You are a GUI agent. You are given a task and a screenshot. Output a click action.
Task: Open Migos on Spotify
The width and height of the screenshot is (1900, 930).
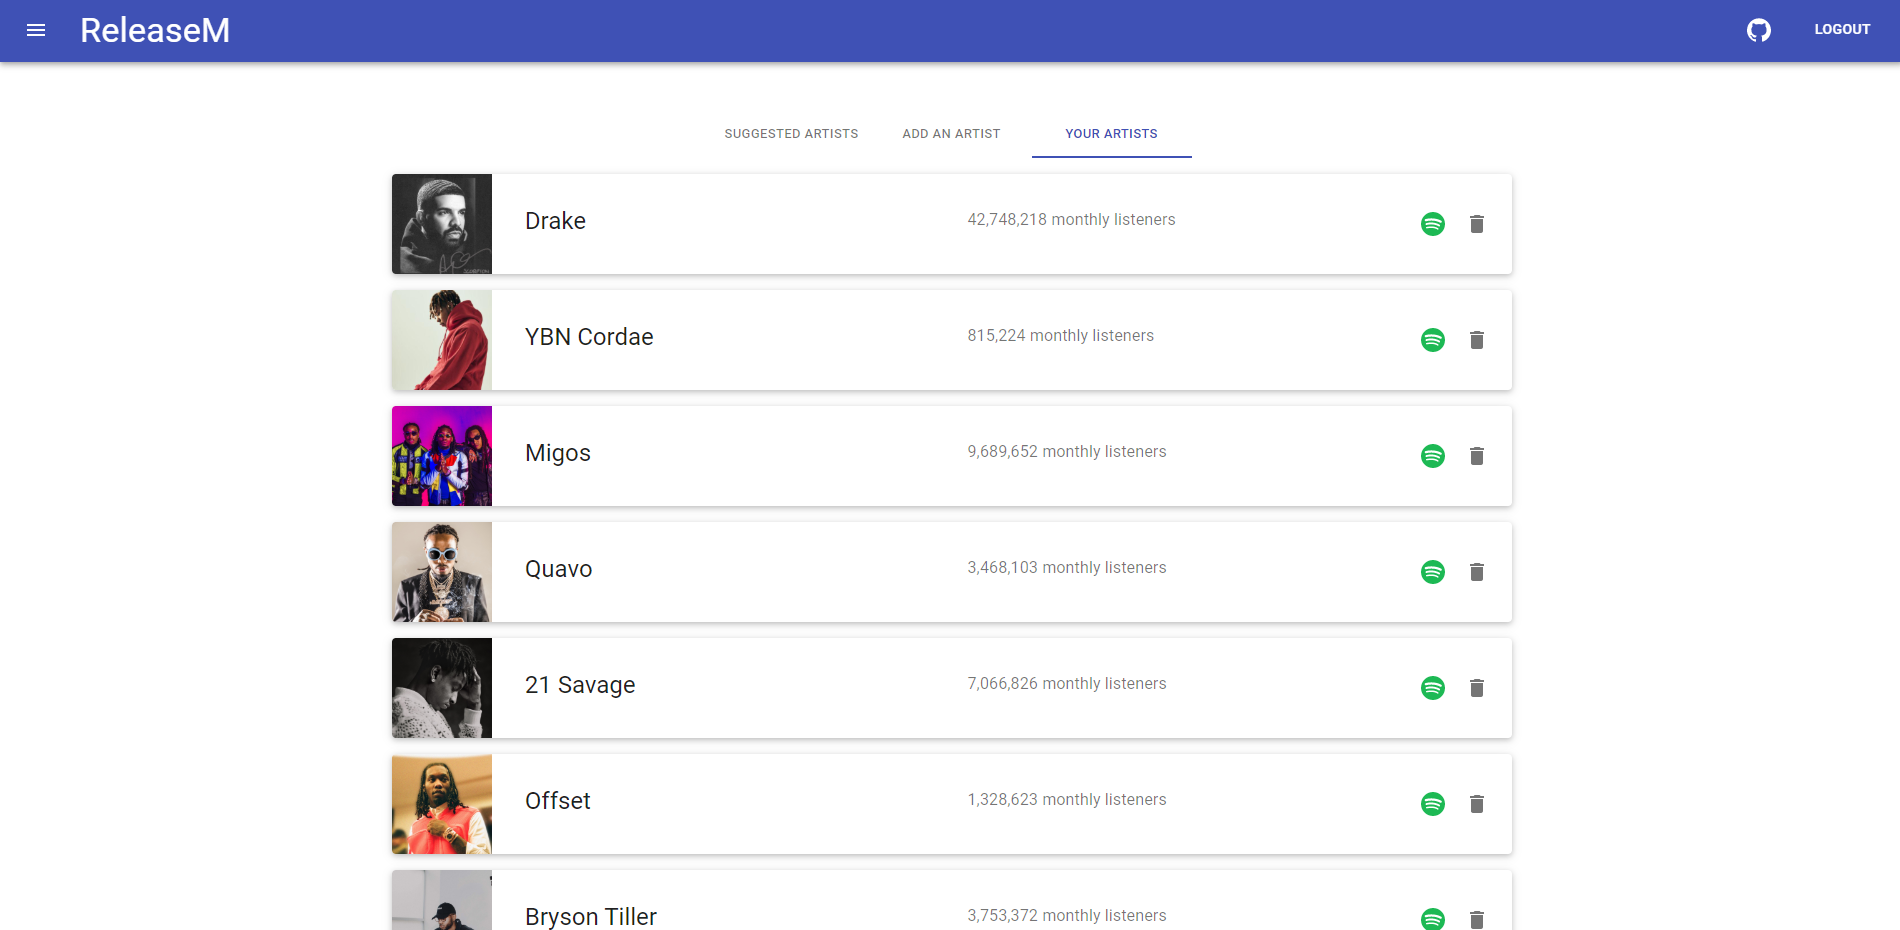click(x=1433, y=456)
